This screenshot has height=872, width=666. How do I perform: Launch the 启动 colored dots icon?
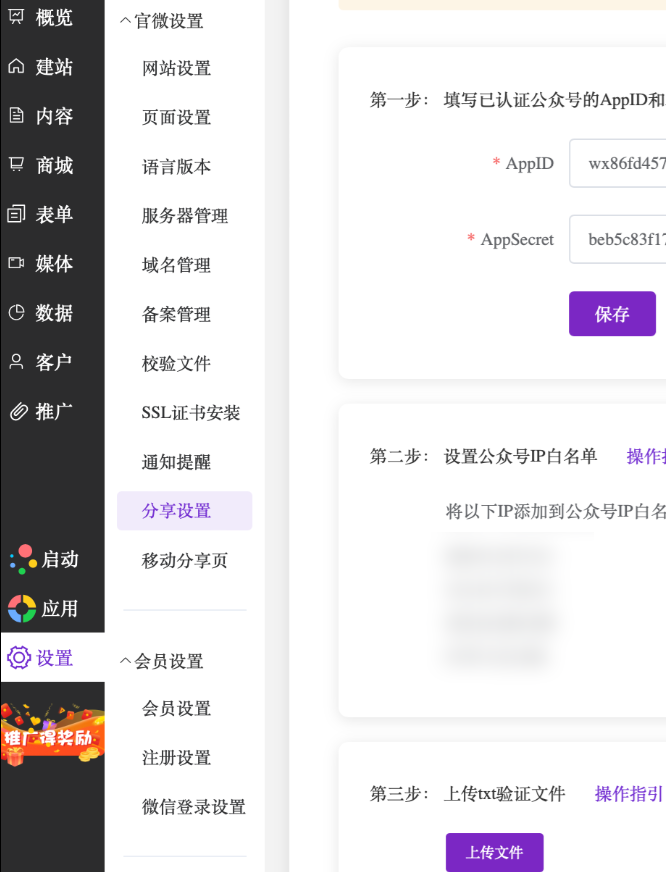[22, 559]
